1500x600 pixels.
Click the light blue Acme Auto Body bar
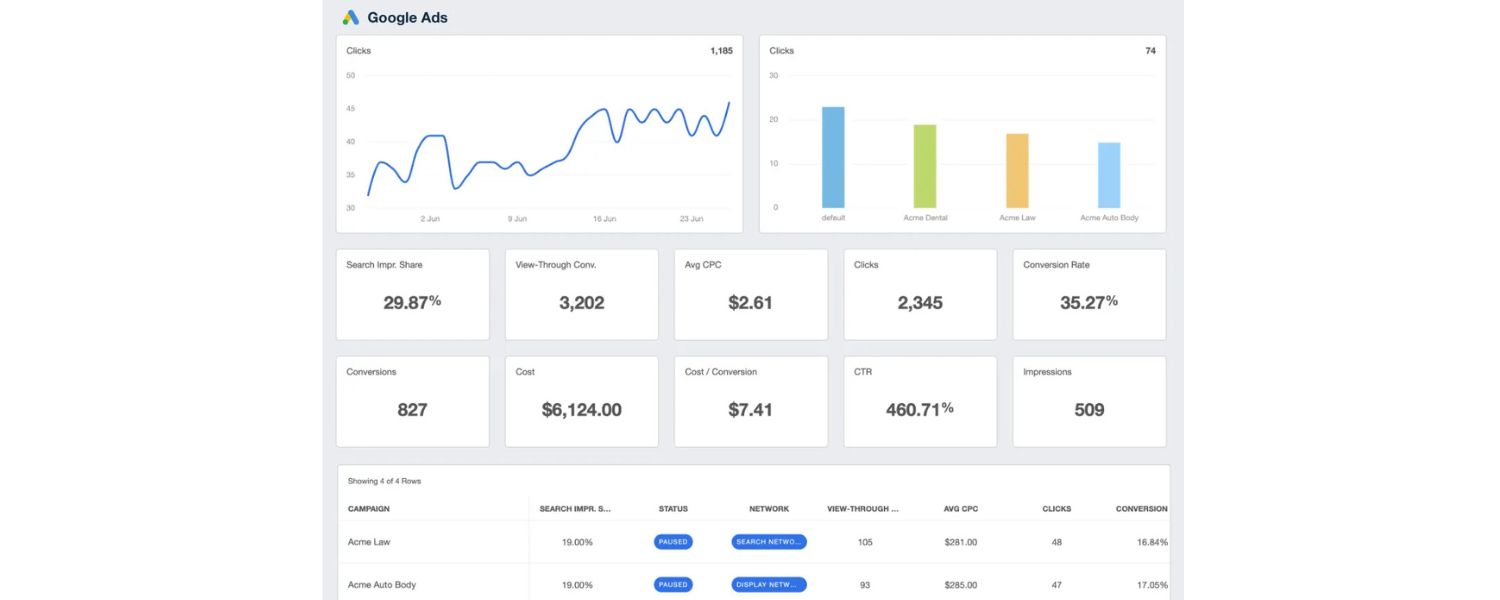[1109, 175]
